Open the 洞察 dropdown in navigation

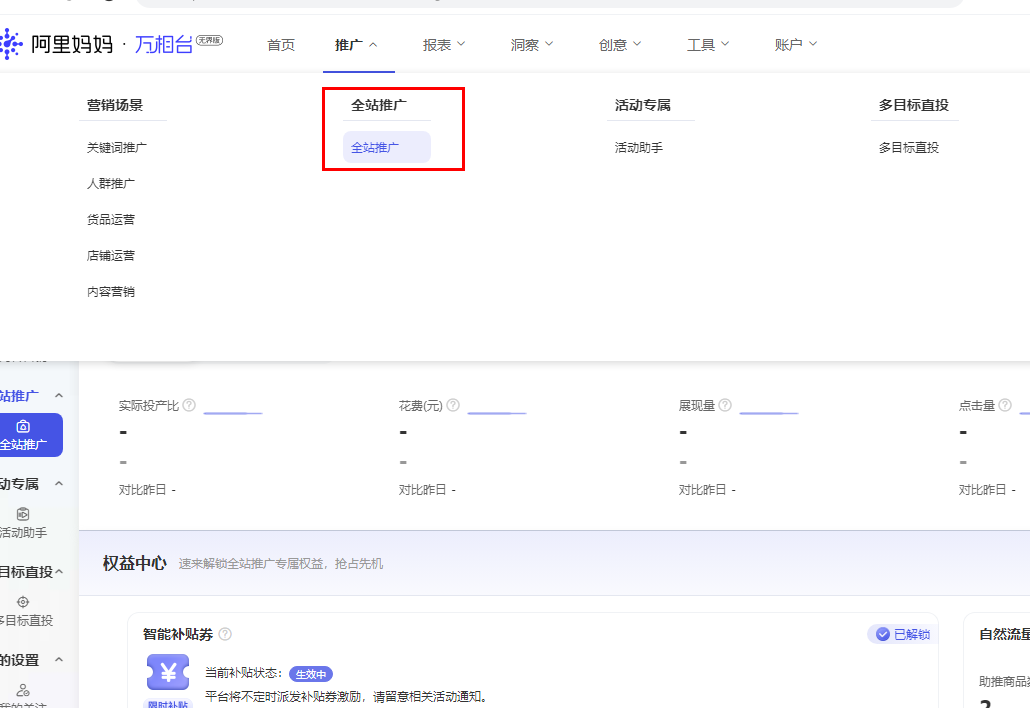coord(532,45)
